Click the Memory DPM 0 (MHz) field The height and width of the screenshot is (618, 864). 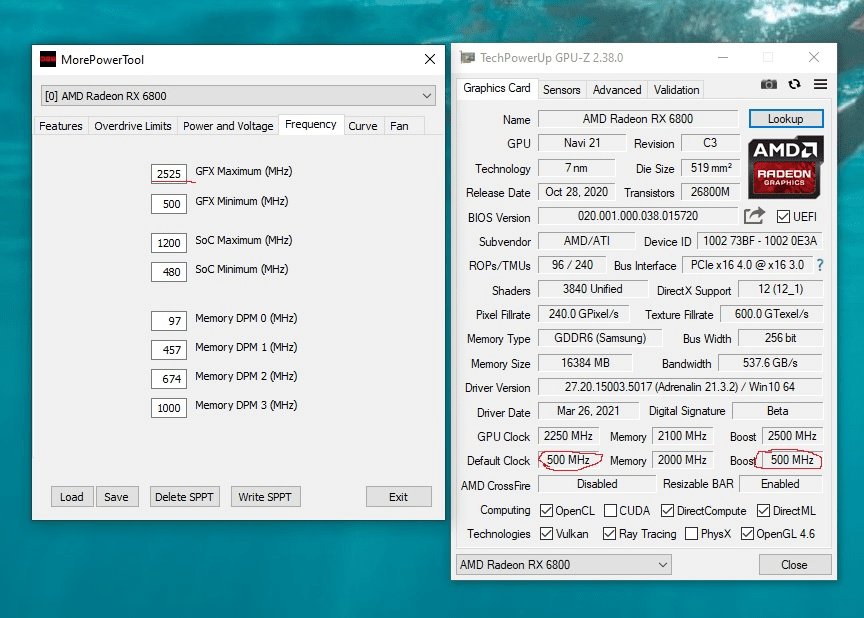[169, 321]
